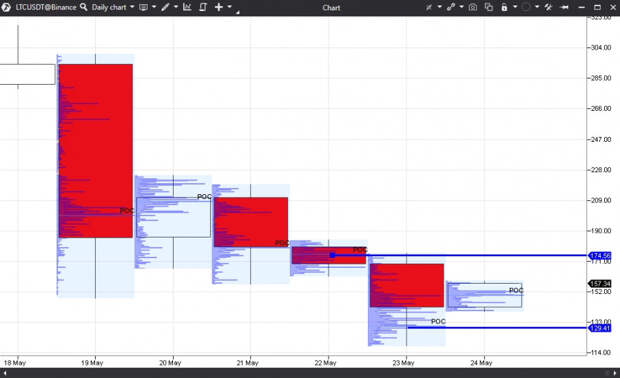Select the drawing pencil tool
Image resolution: width=620 pixels, height=378 pixels.
point(165,7)
